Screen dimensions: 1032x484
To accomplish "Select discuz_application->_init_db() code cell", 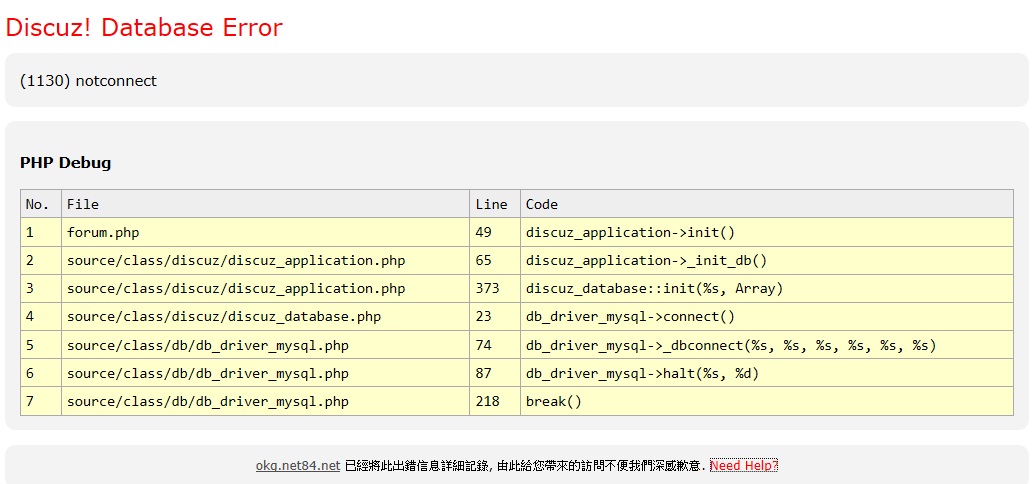I will tap(767, 260).
